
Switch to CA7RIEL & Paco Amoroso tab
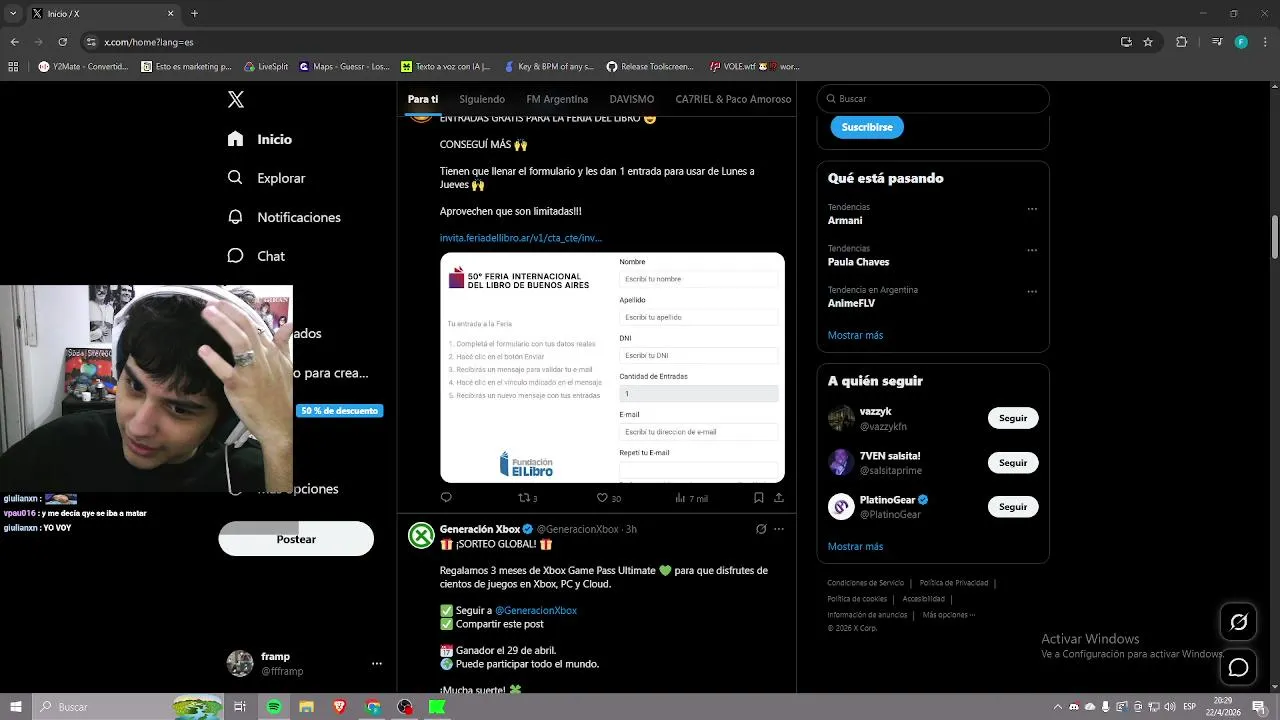click(x=733, y=99)
